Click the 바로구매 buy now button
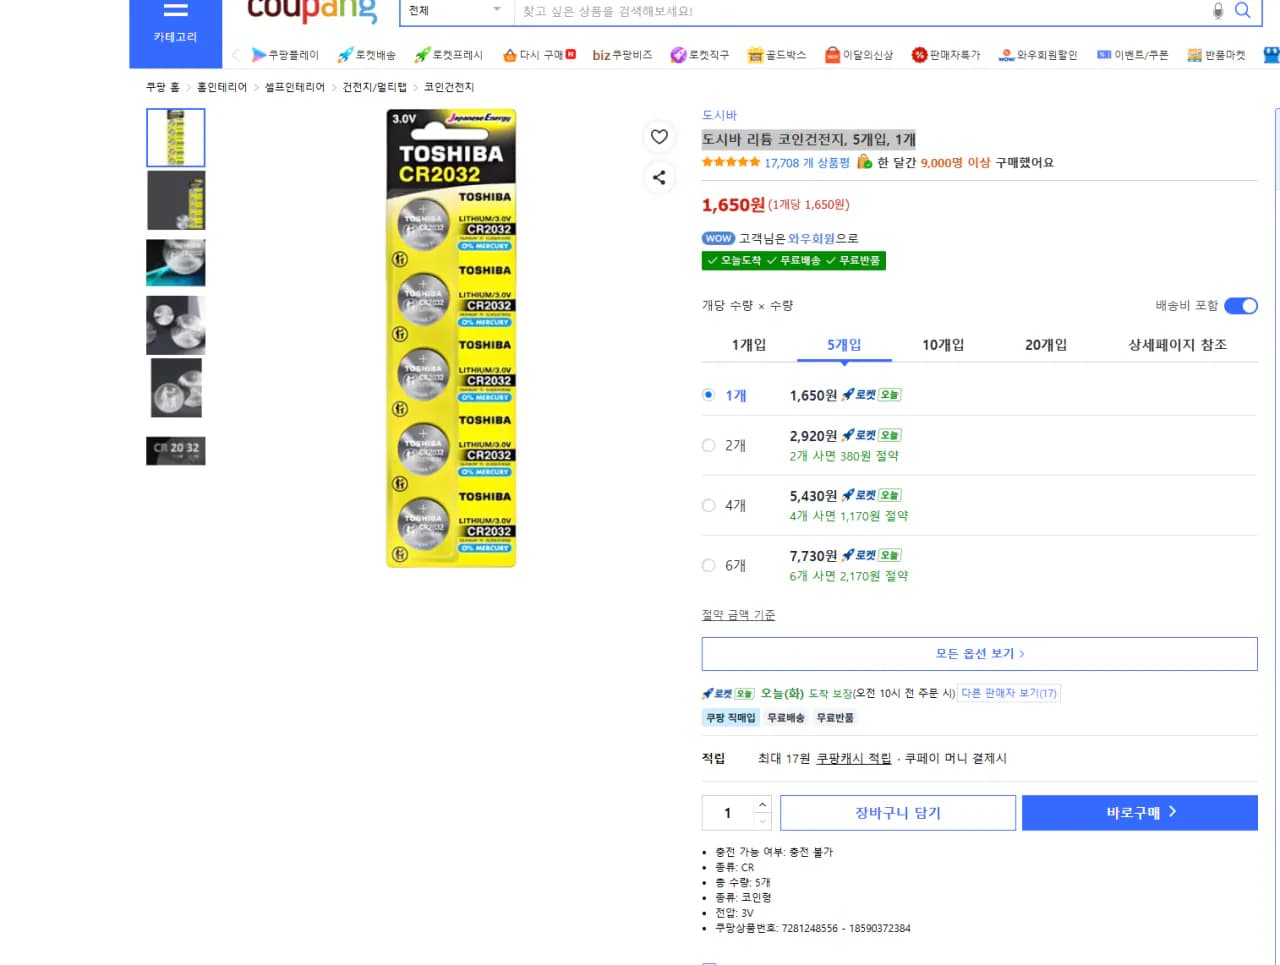1280x965 pixels. pyautogui.click(x=1139, y=813)
